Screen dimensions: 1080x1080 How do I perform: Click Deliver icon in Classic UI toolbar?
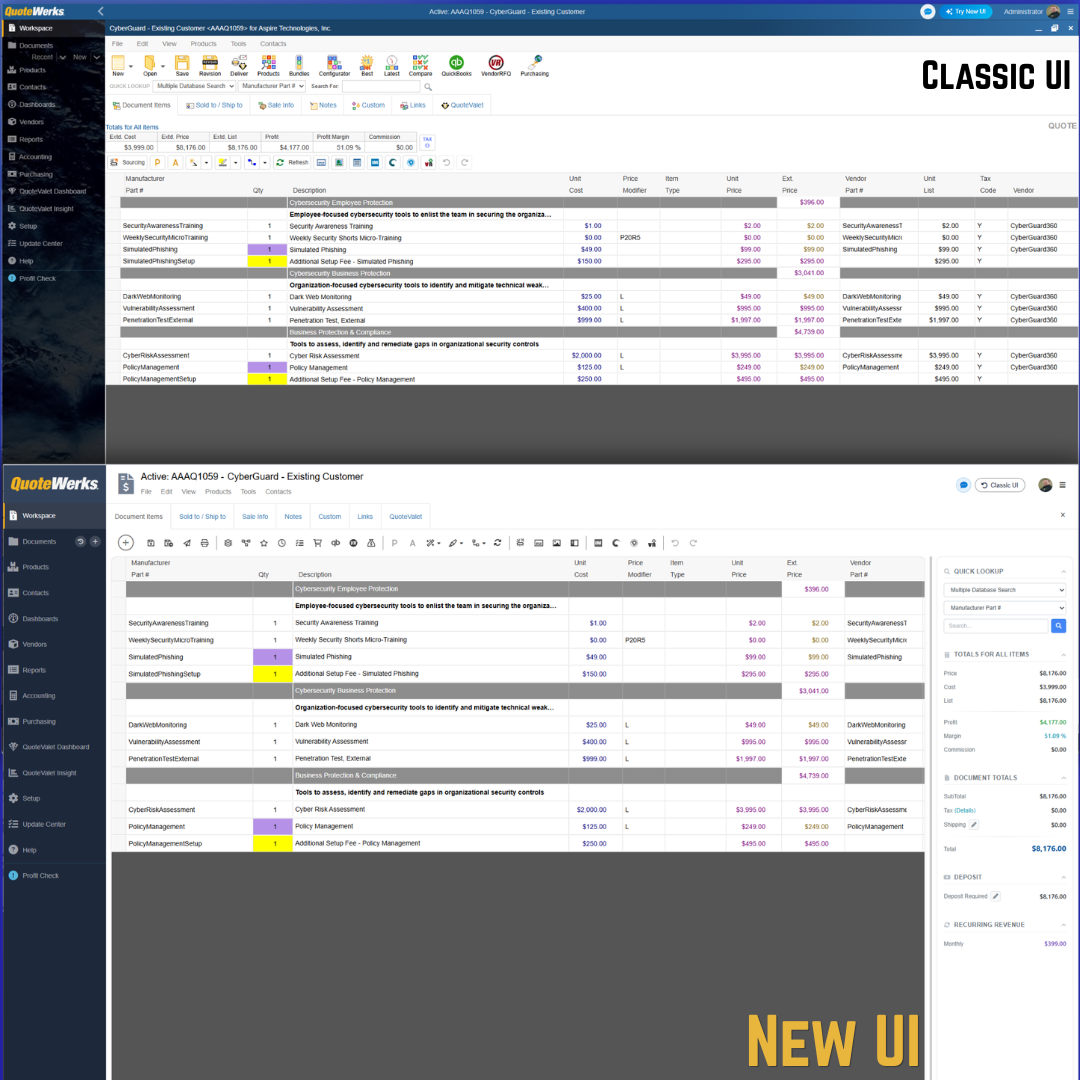point(239,65)
